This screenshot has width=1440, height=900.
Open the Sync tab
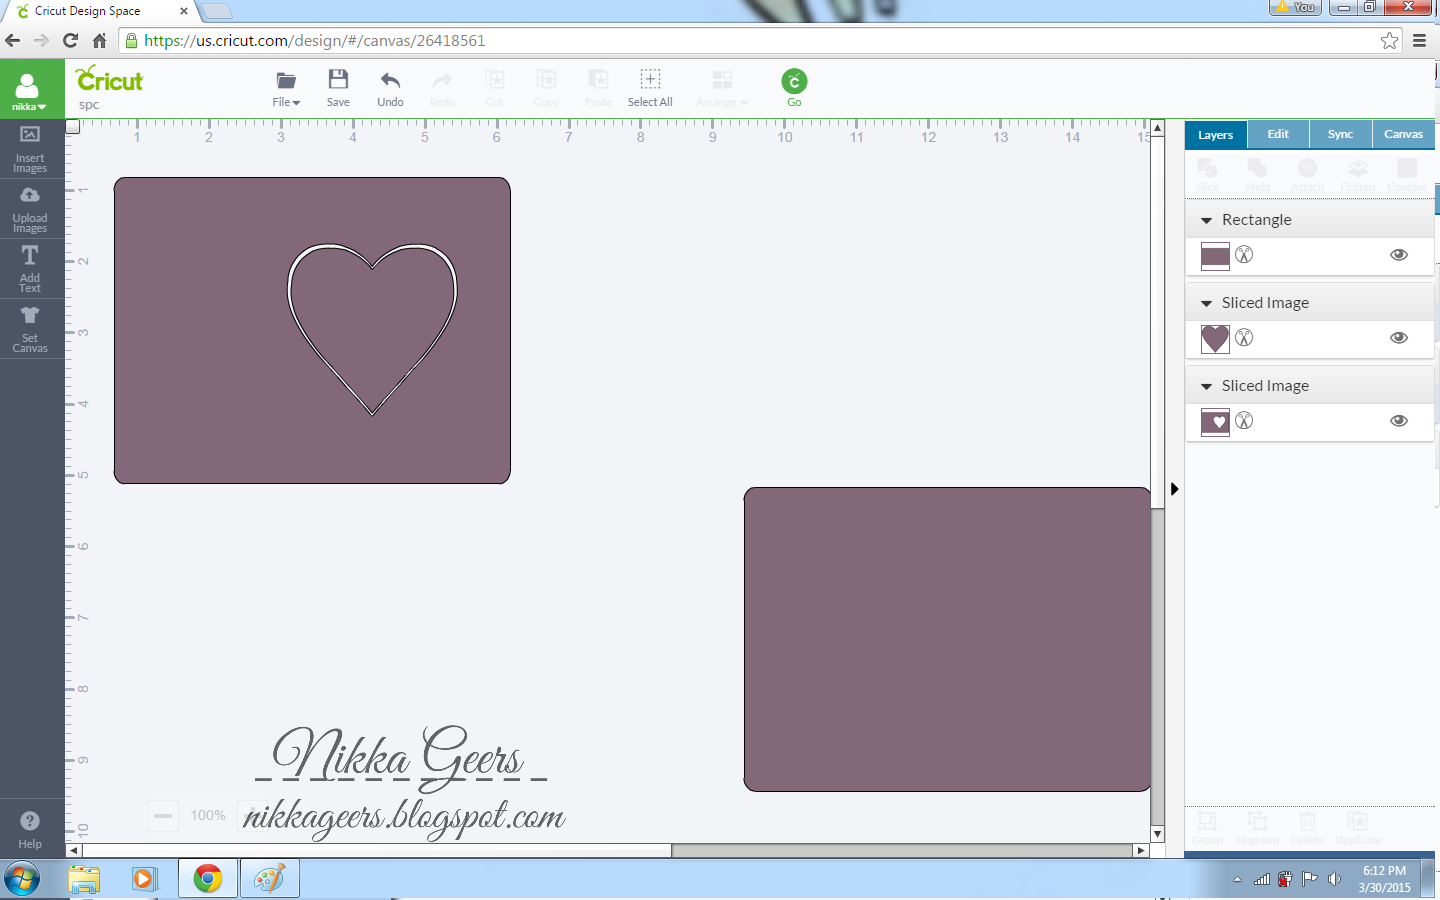pos(1340,133)
